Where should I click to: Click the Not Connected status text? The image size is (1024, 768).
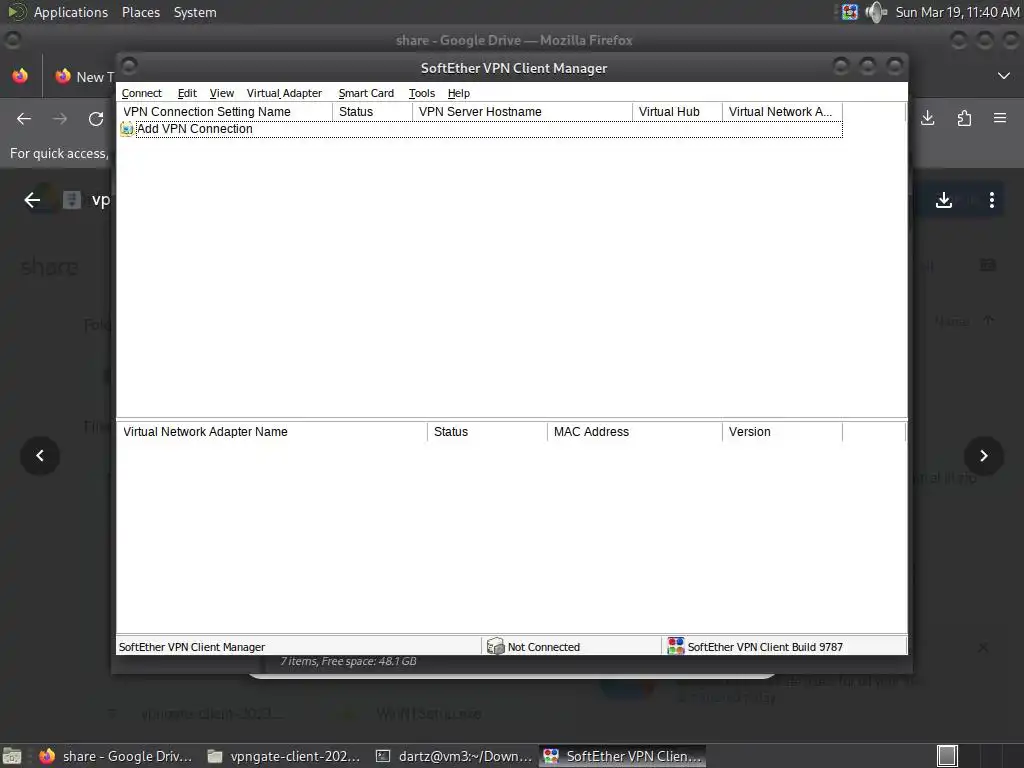pyautogui.click(x=543, y=647)
